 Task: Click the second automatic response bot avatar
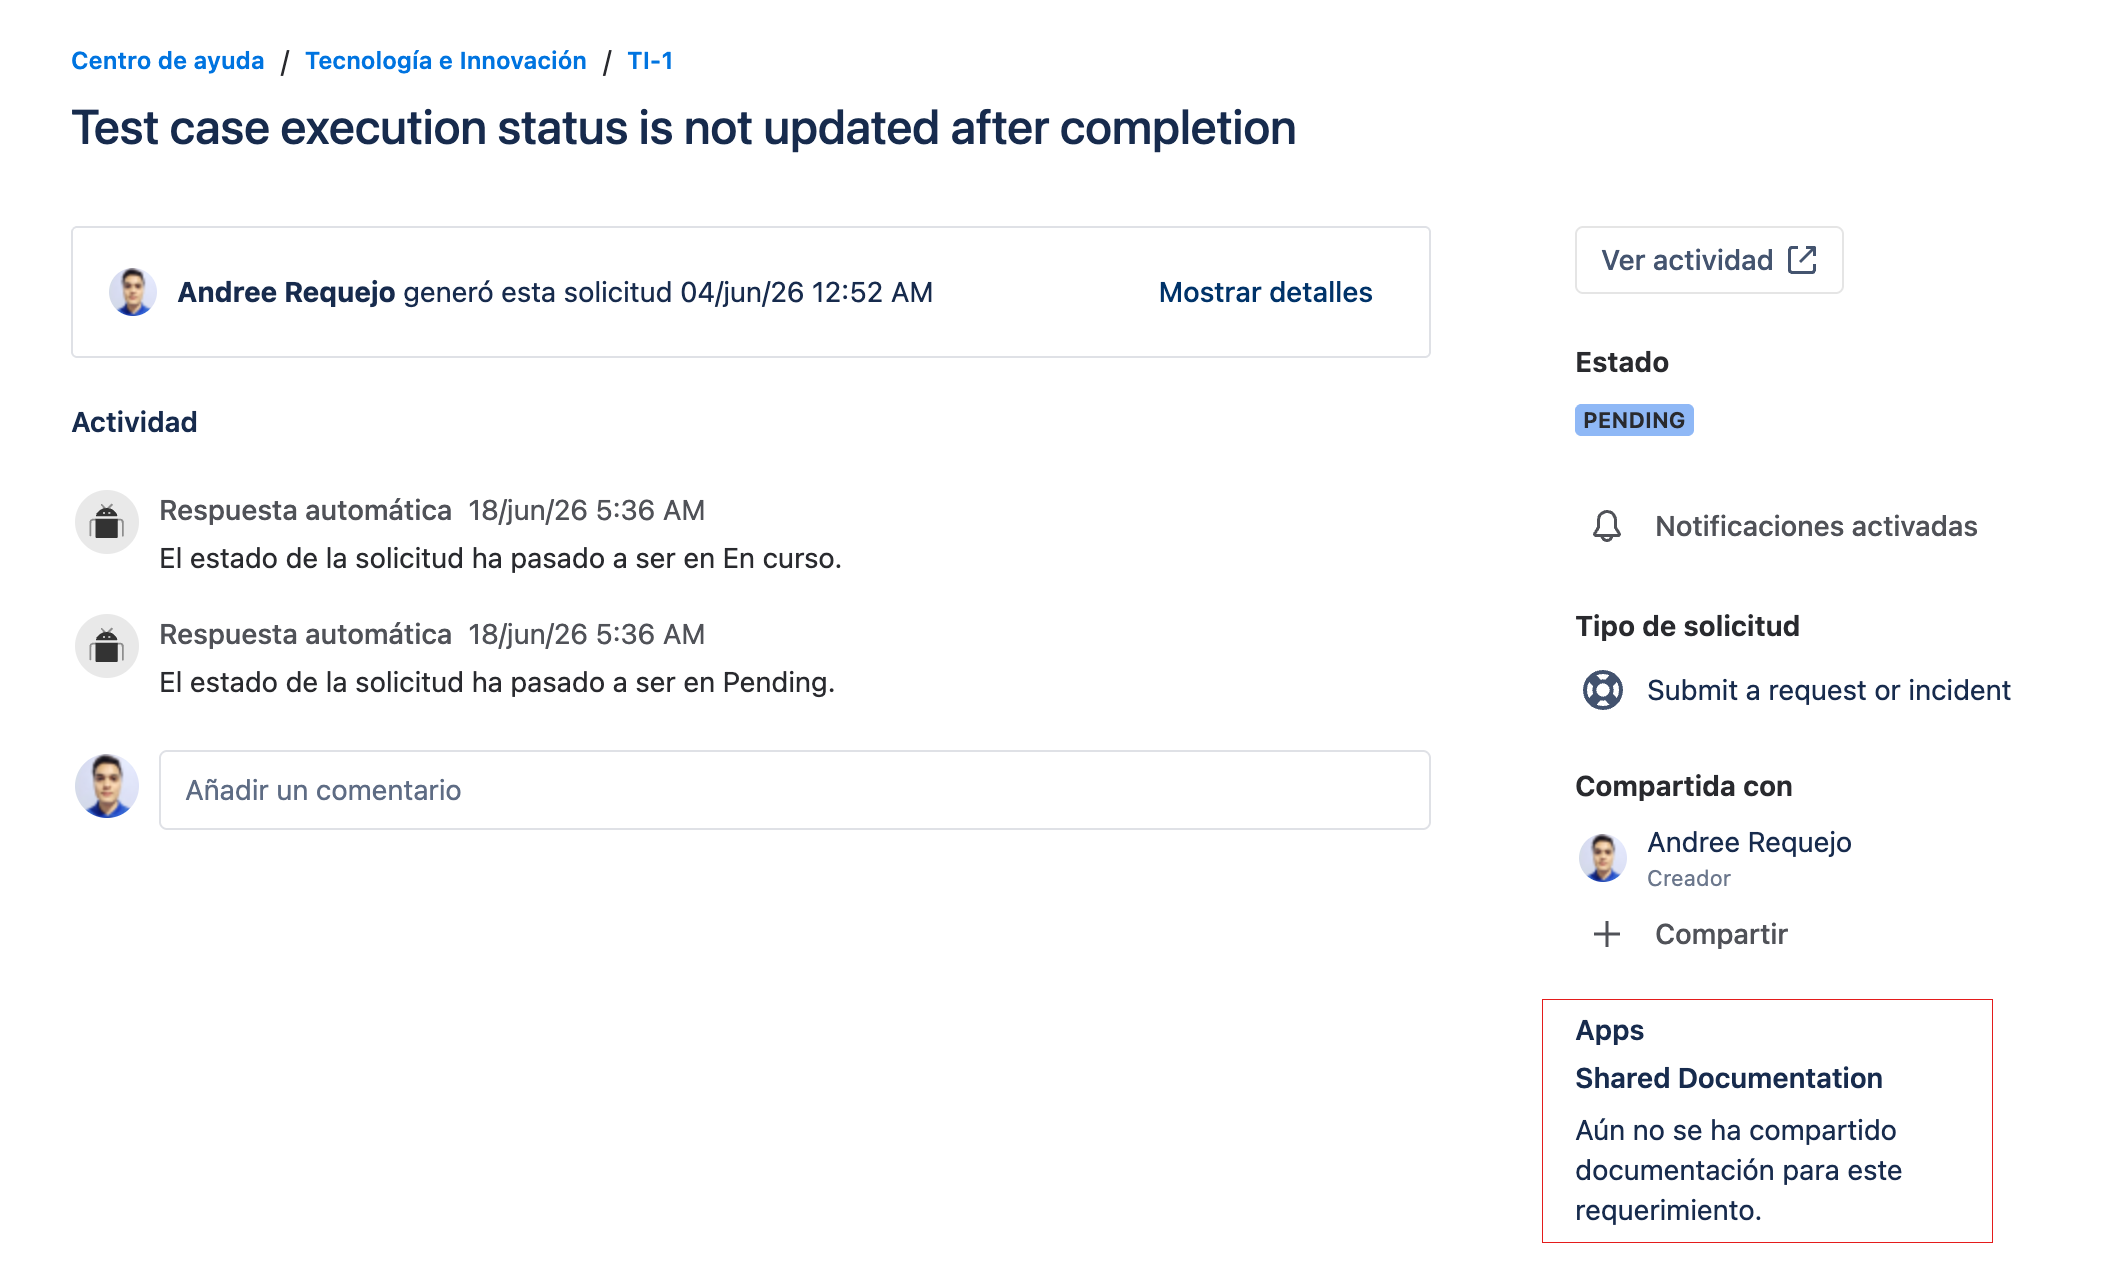point(107,646)
